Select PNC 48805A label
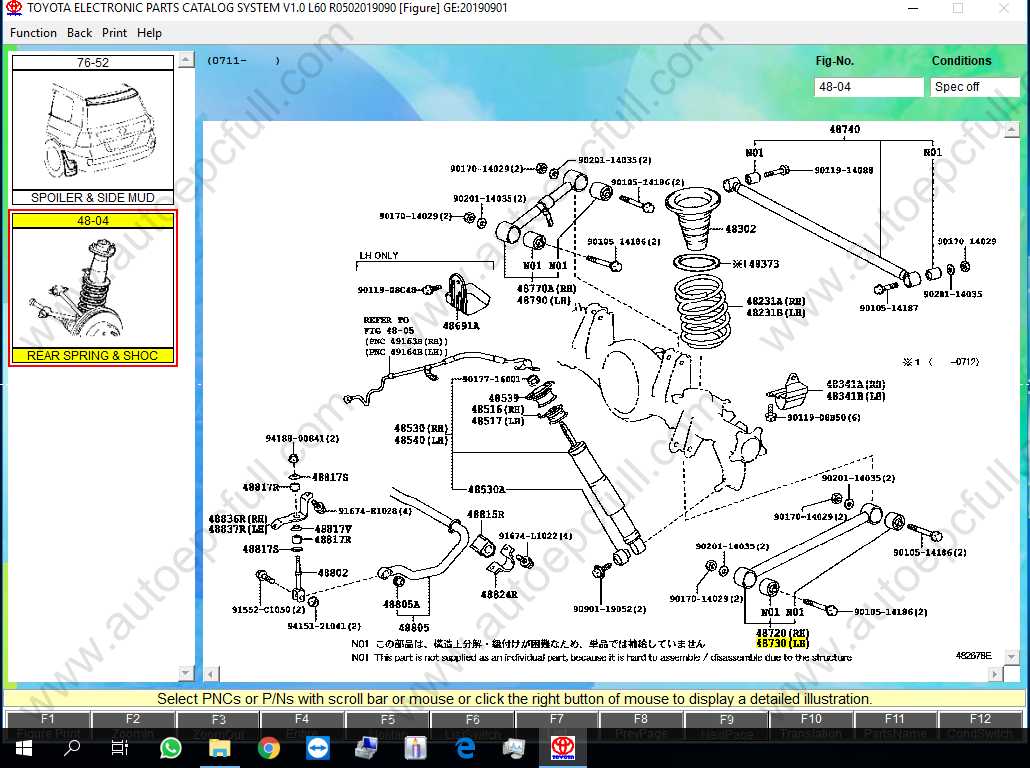This screenshot has width=1030, height=768. point(401,604)
